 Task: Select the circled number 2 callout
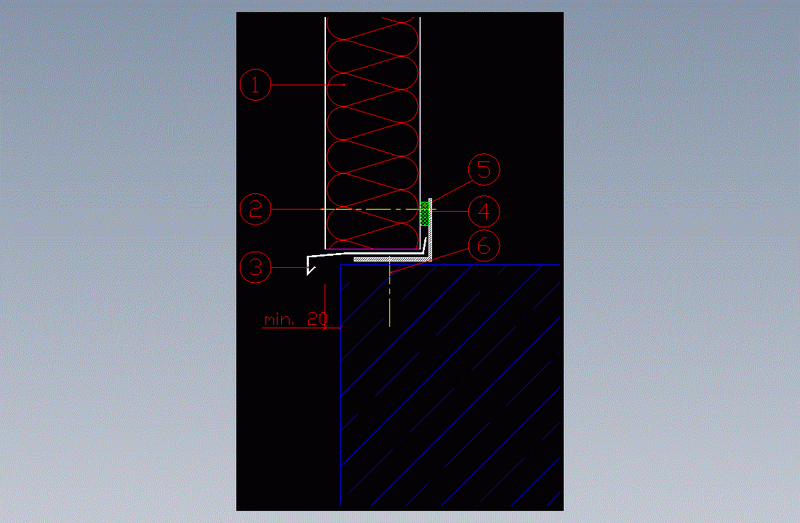(x=256, y=209)
